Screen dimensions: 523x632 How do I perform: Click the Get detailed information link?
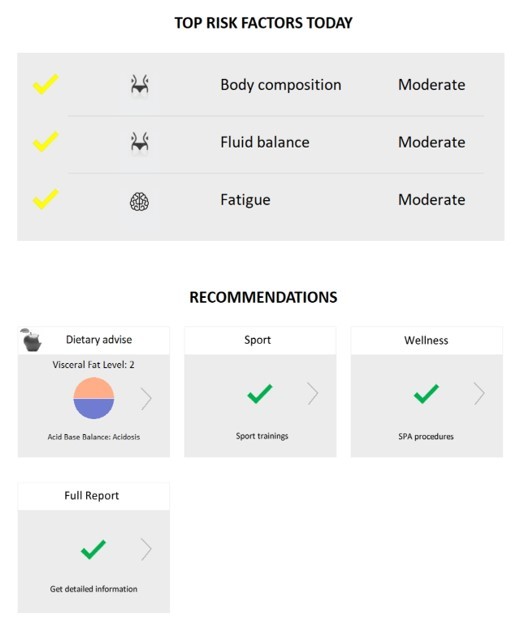93,589
